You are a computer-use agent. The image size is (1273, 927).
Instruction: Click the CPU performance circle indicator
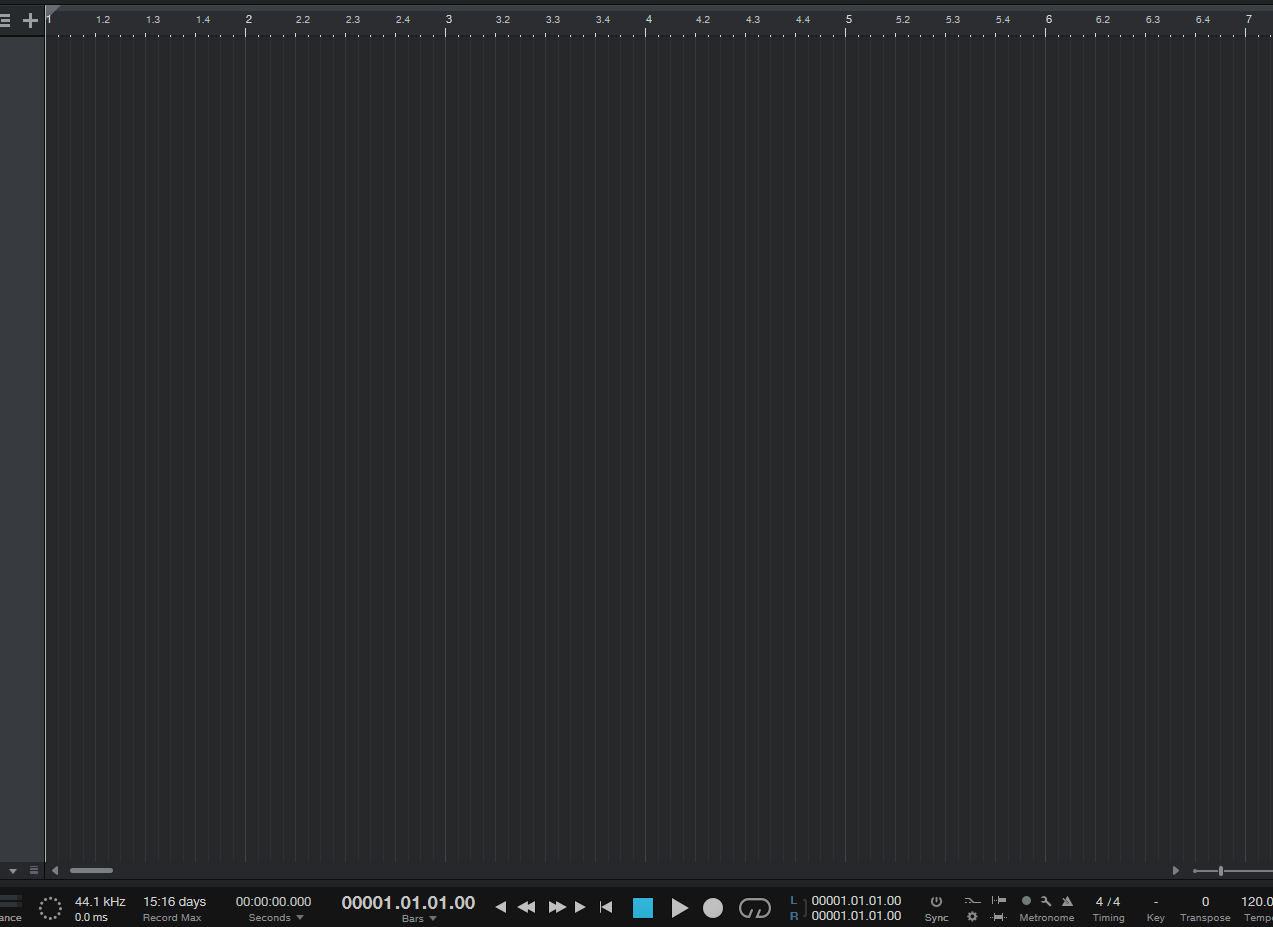(50, 908)
